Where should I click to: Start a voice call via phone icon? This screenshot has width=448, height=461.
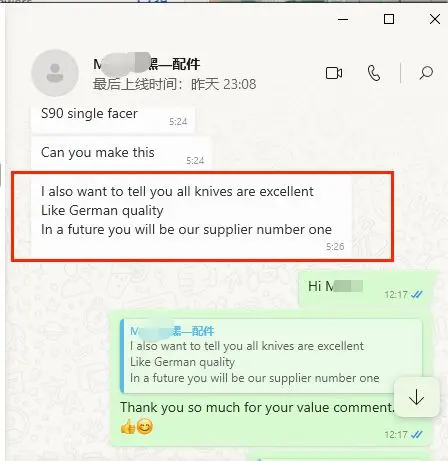coord(374,73)
